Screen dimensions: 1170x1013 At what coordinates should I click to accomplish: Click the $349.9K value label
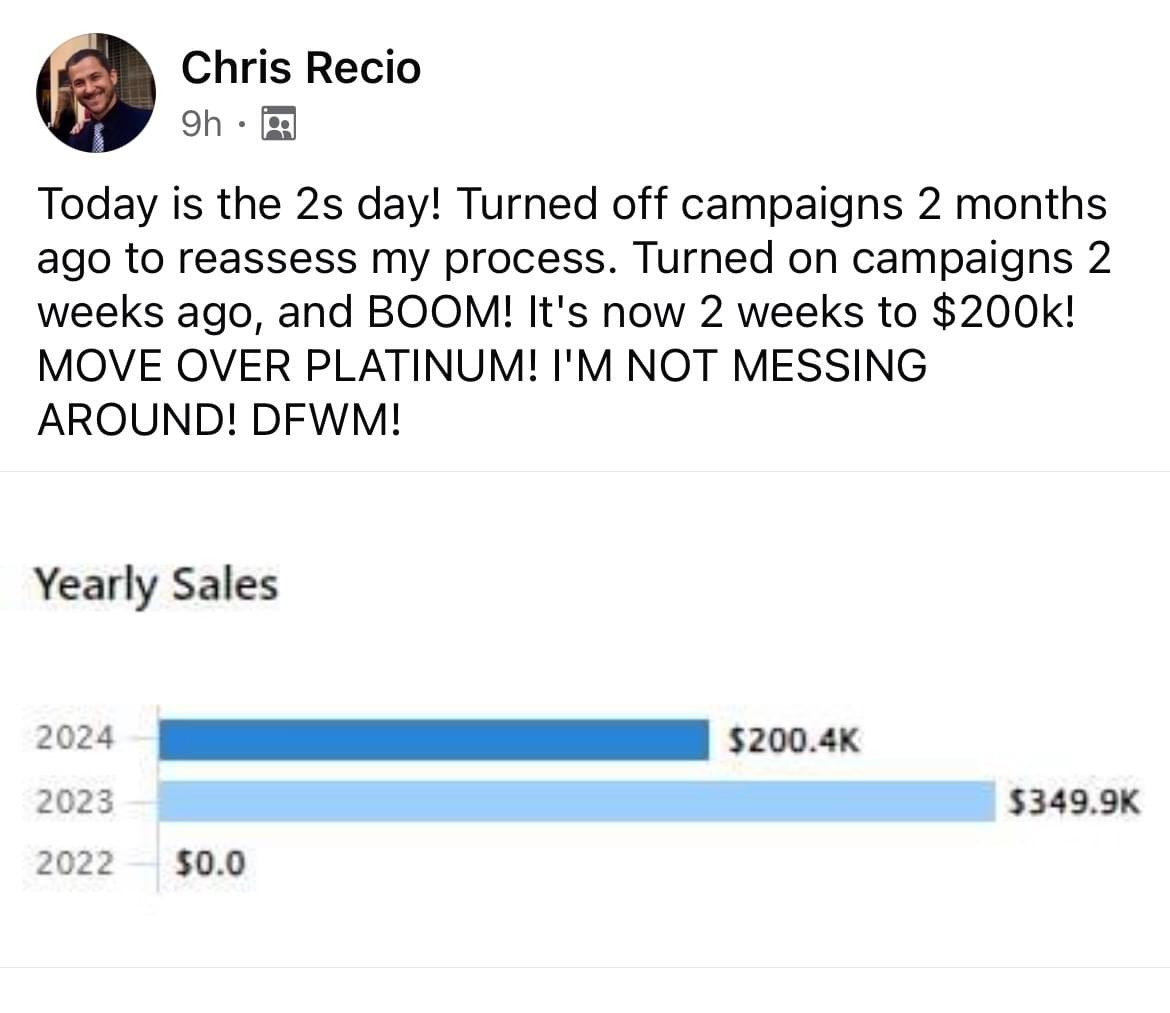pos(1074,803)
